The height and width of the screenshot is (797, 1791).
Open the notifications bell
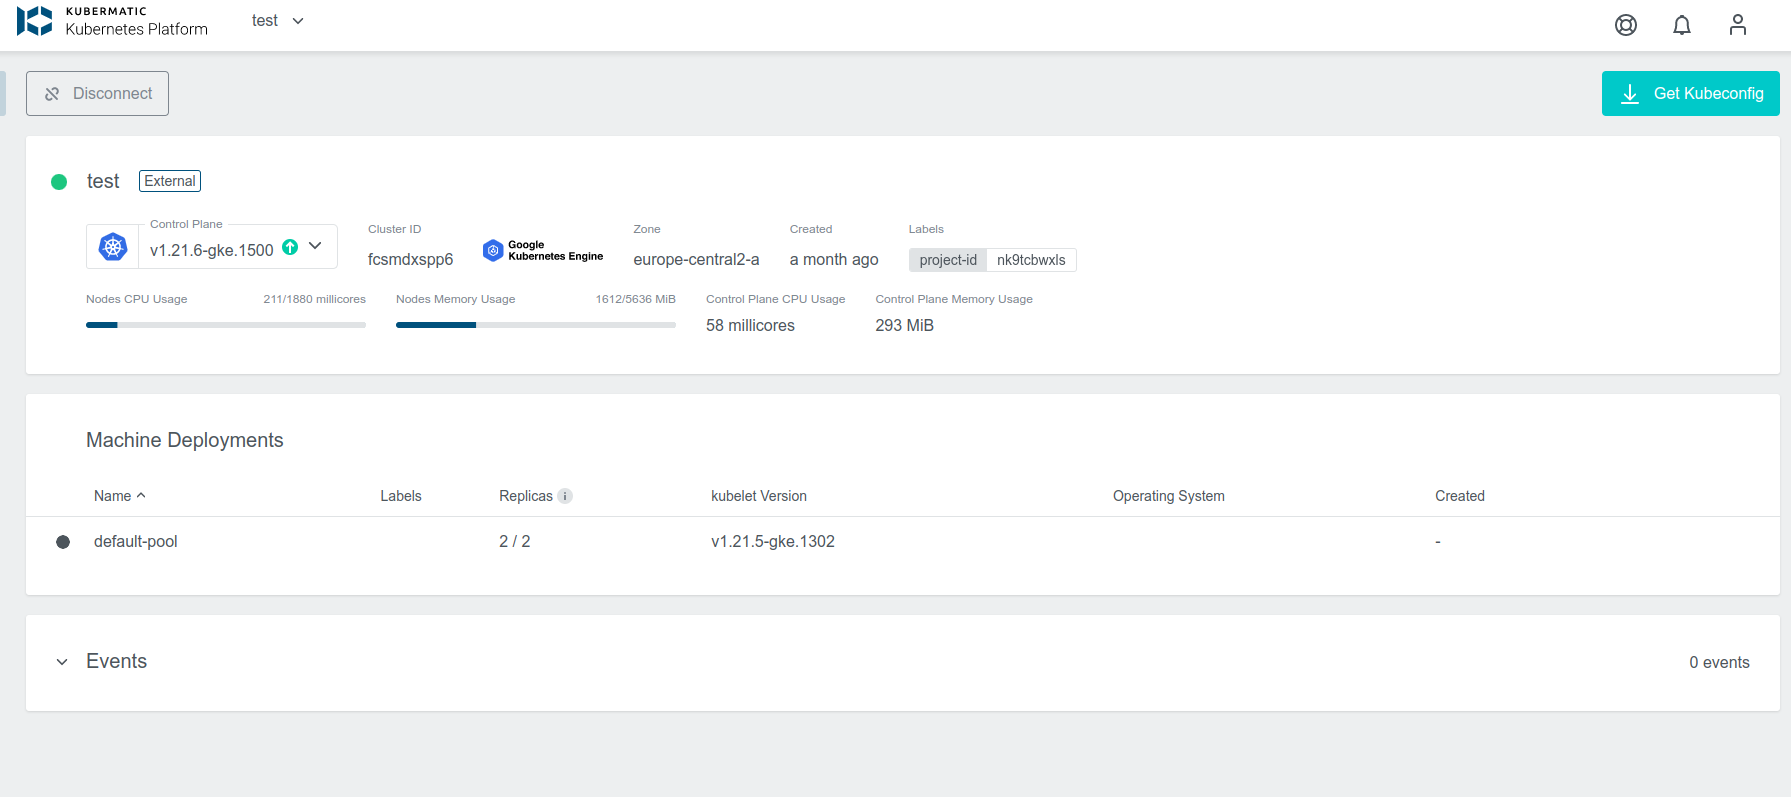click(x=1682, y=25)
